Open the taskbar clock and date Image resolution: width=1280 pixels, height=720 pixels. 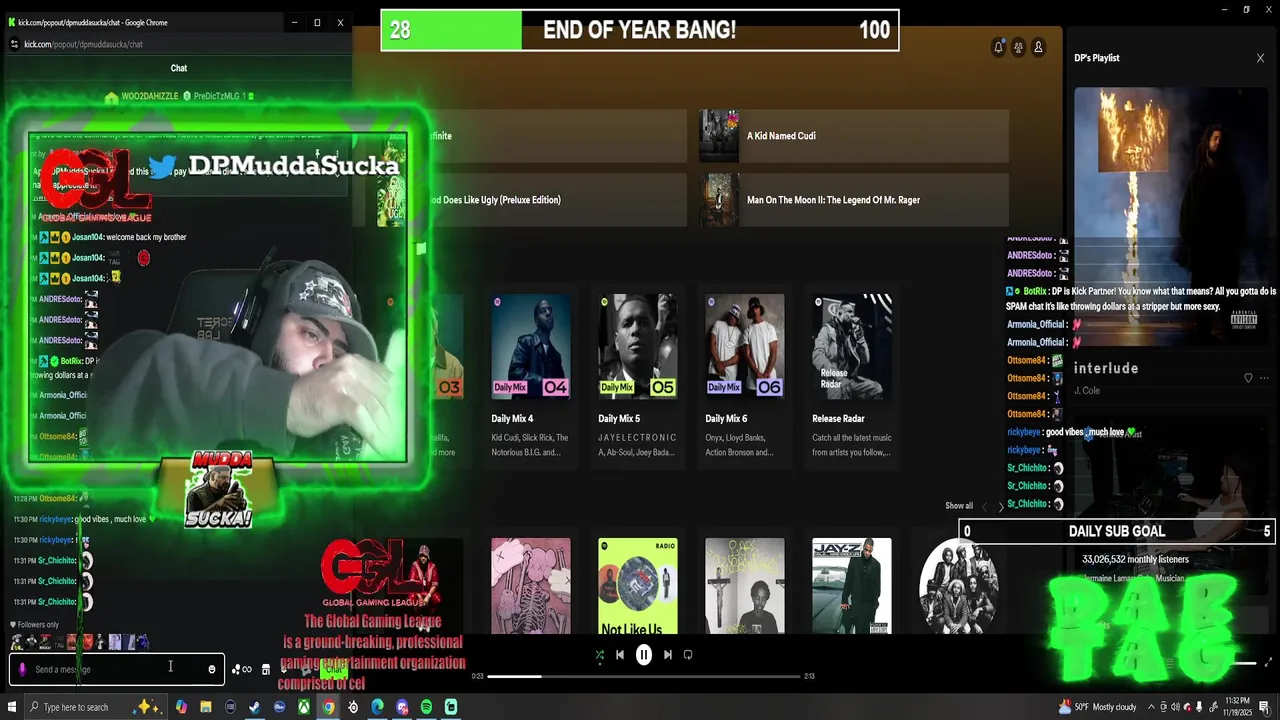(x=1236, y=707)
